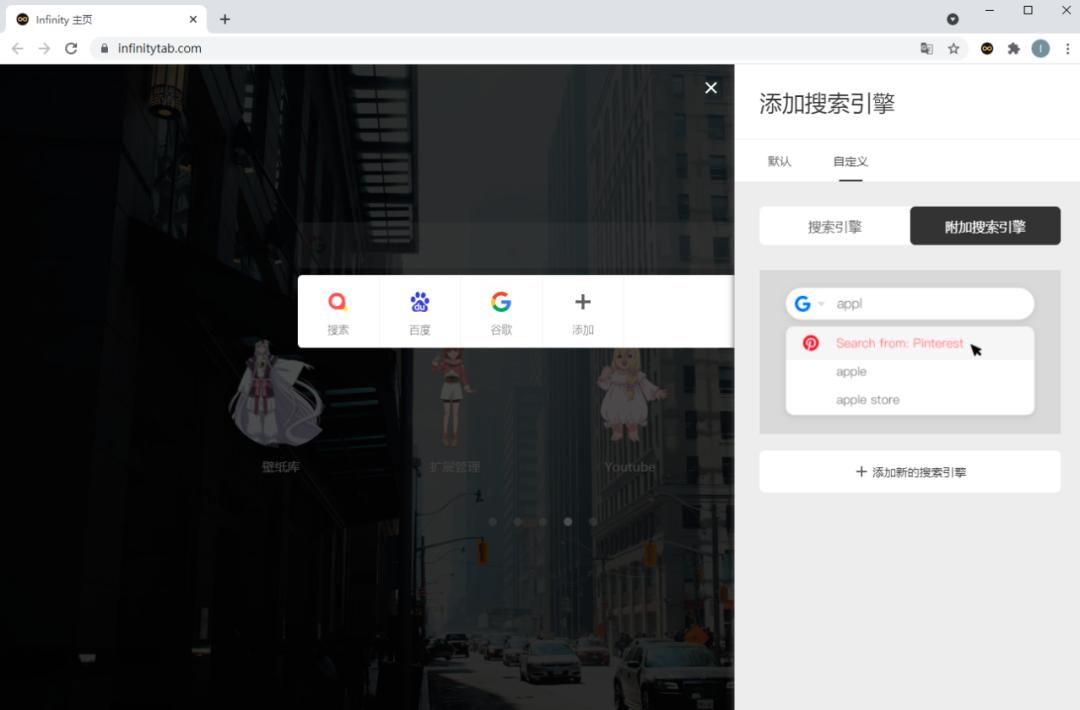Open Chrome's three-dot menu
Screen dimensions: 1080x710
1068,47
